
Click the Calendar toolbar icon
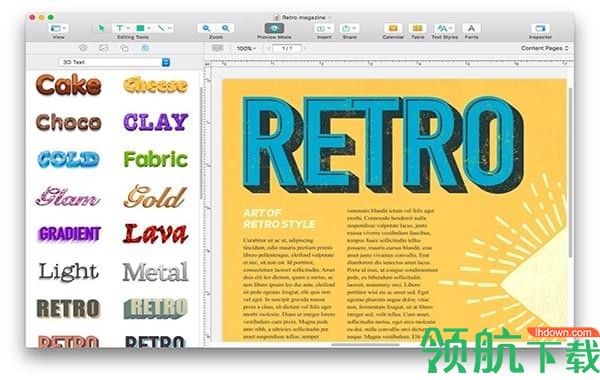pos(393,28)
